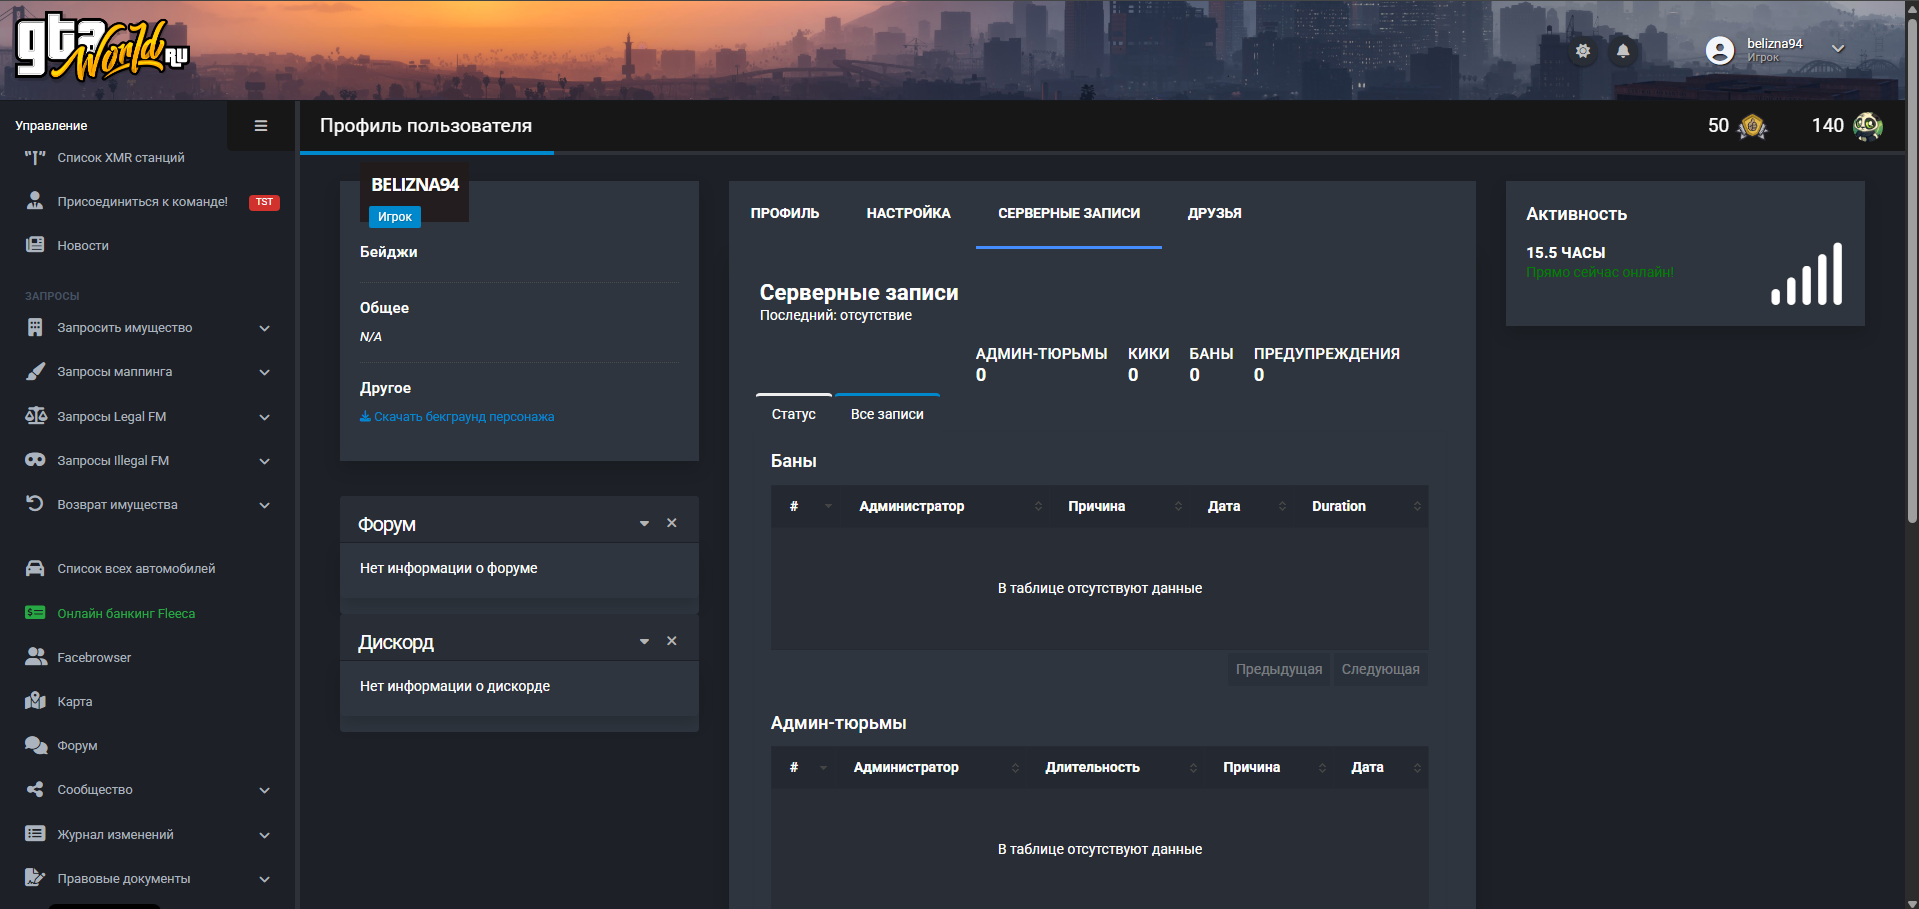Close the Forum panel
This screenshot has height=909, width=1919.
point(672,523)
